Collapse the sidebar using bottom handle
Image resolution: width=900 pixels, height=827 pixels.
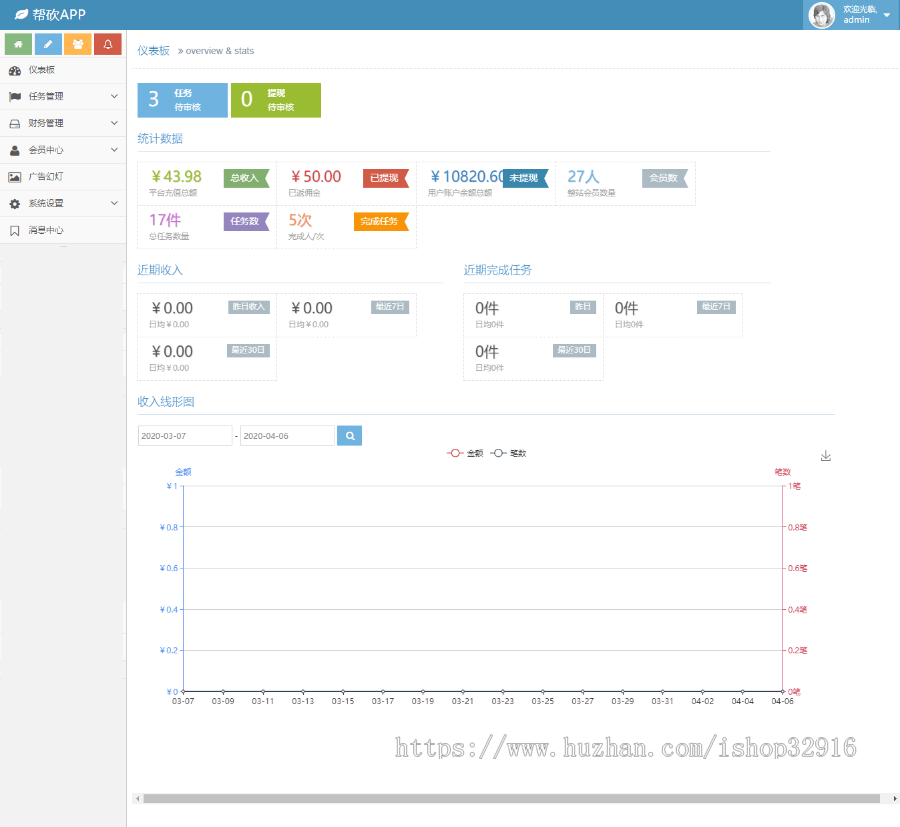point(63,247)
